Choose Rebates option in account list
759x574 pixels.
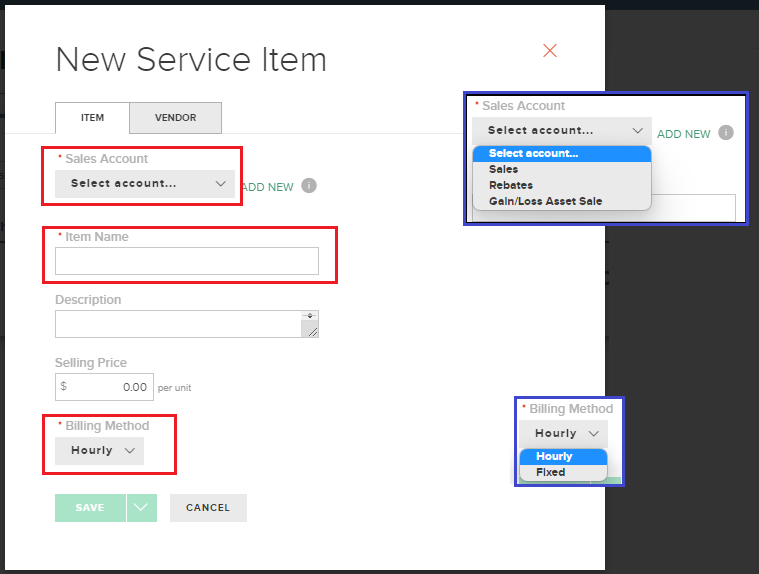pyautogui.click(x=562, y=185)
